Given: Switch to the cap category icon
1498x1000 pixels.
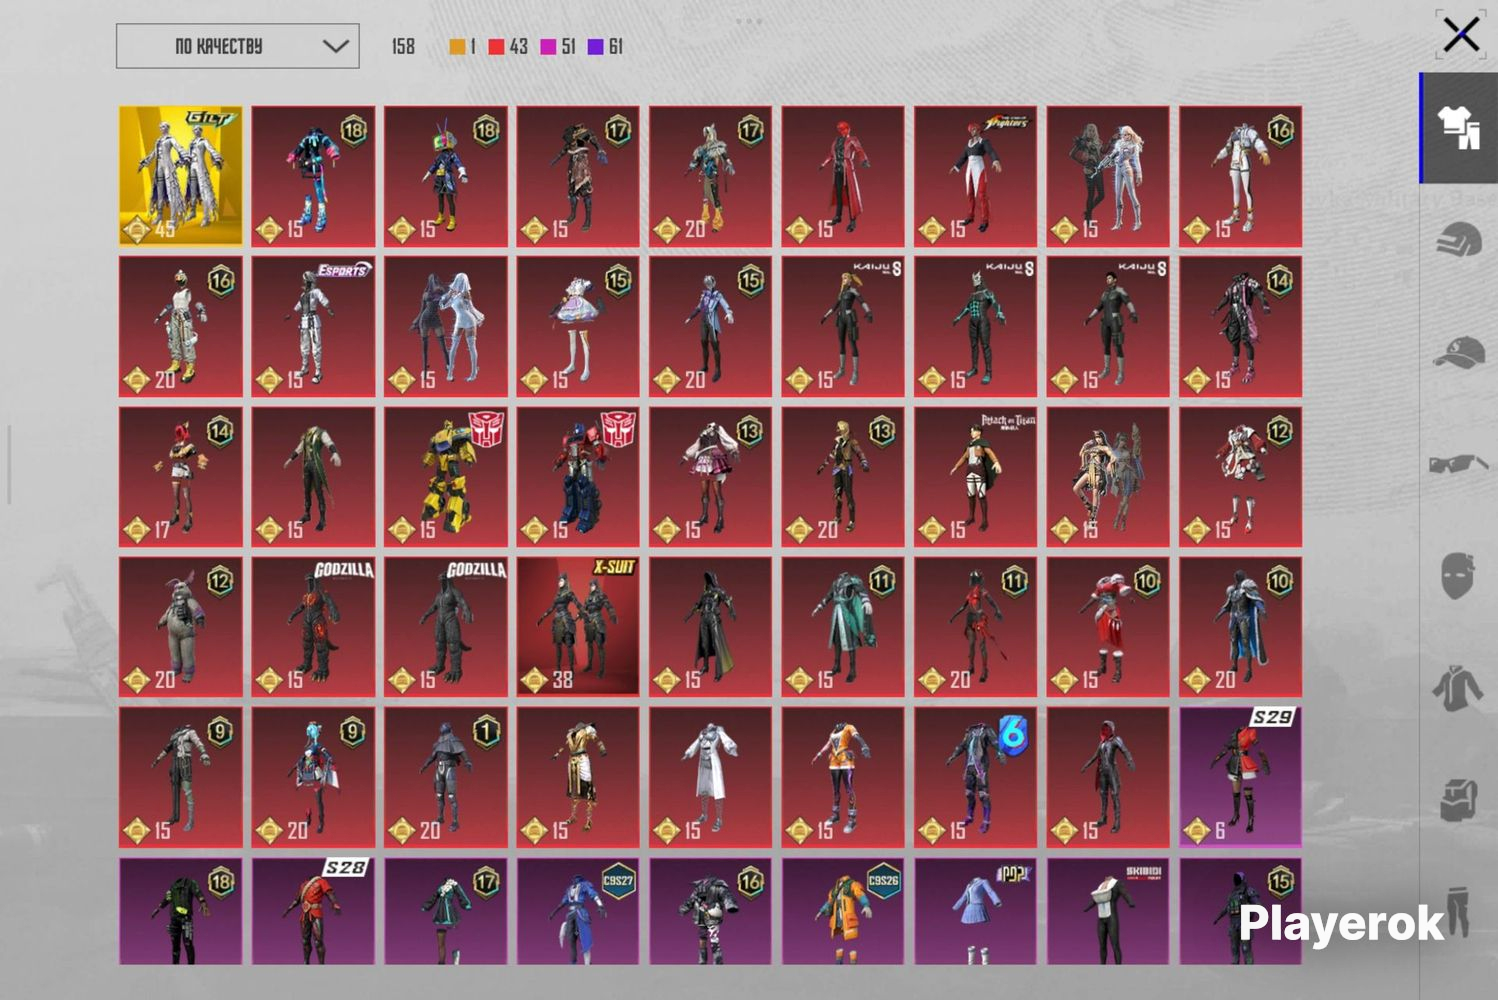Looking at the screenshot, I should [x=1458, y=352].
